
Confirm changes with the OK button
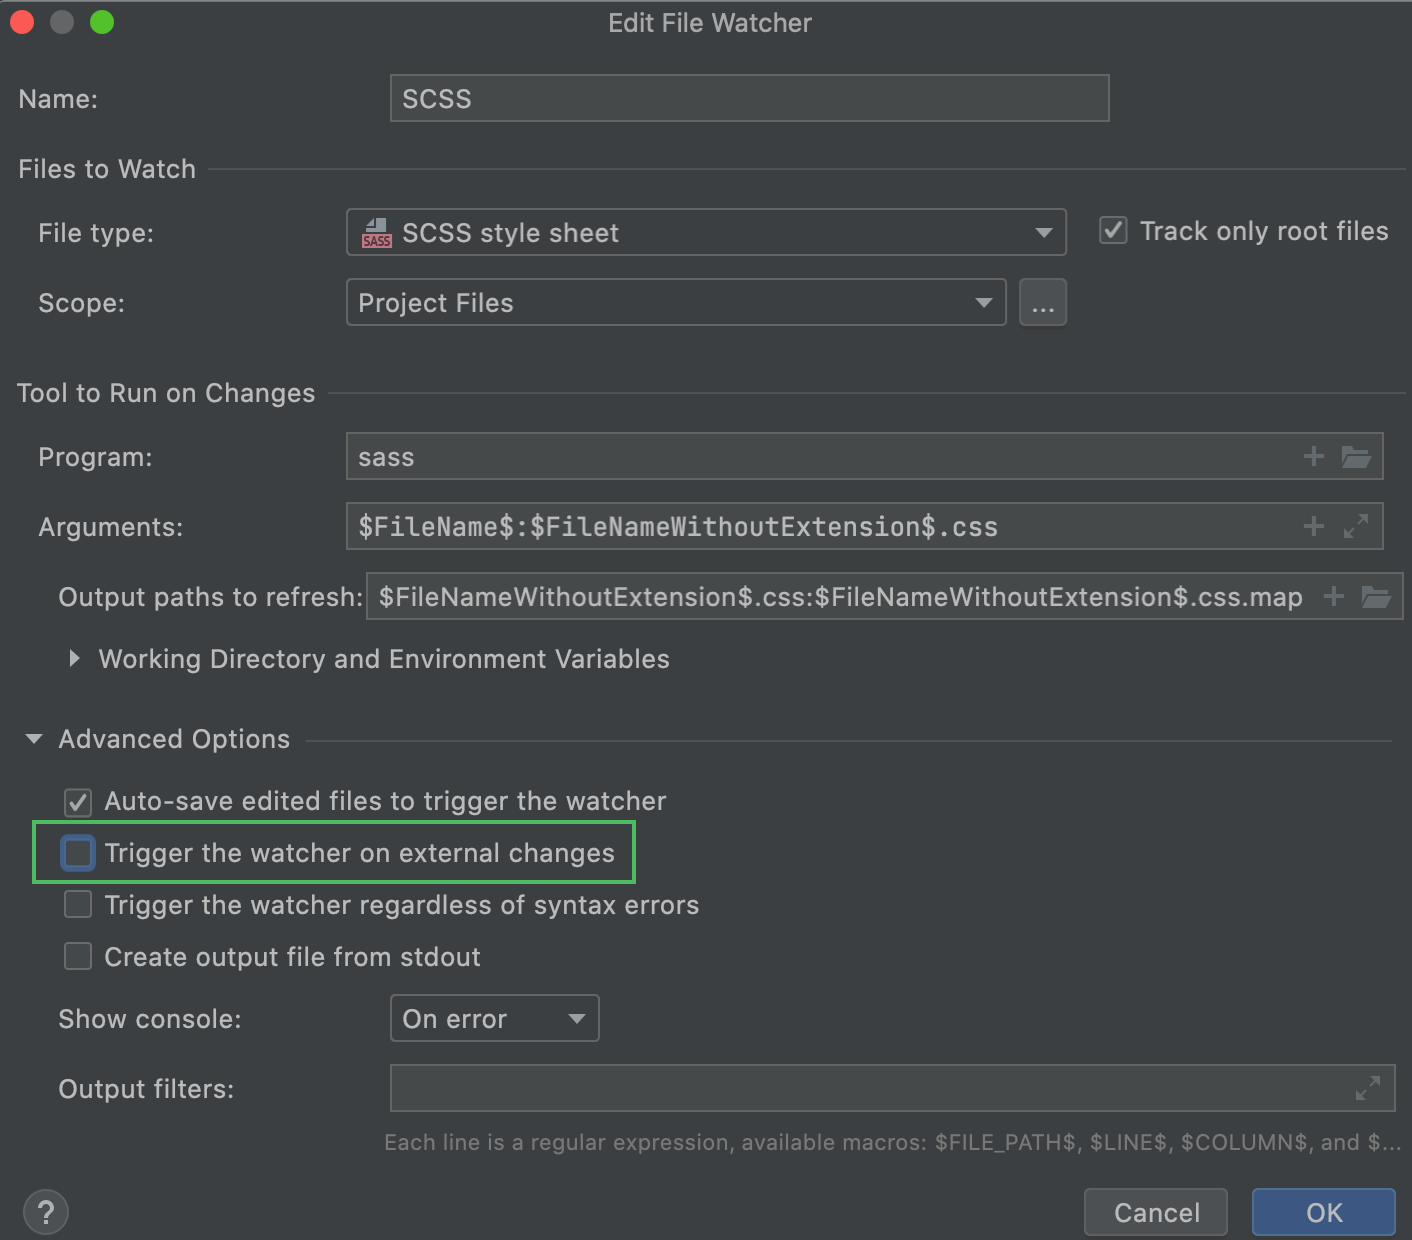coord(1322,1212)
